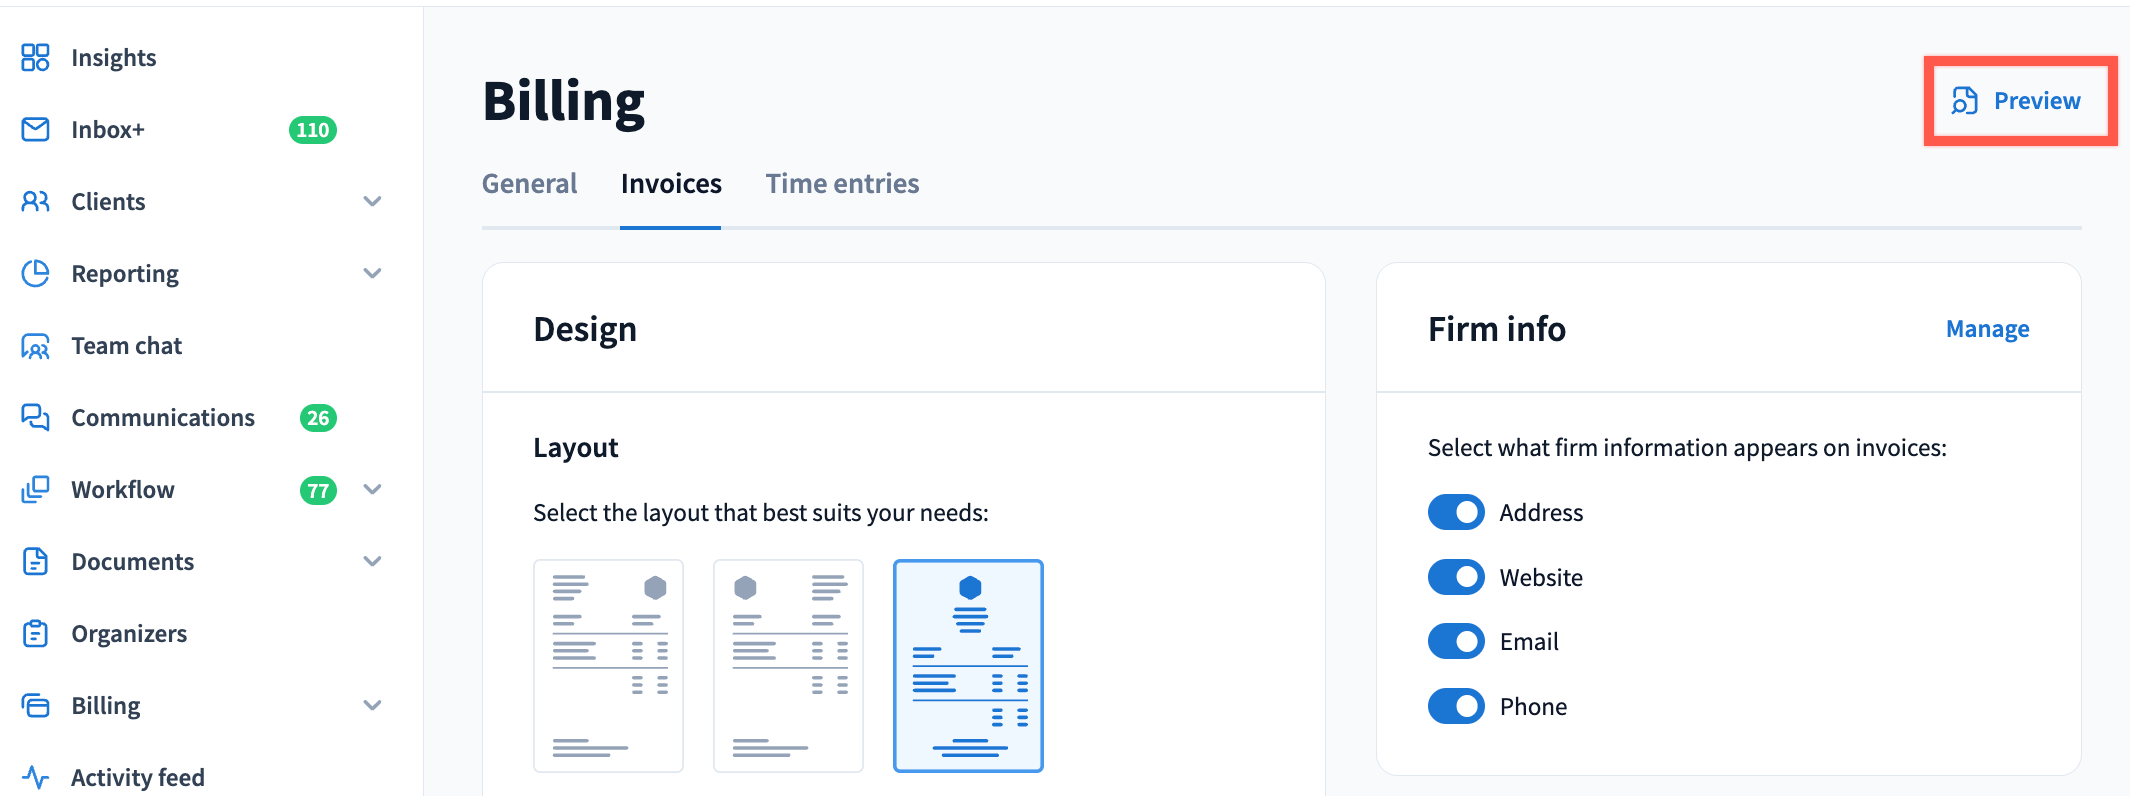Click the Organizers clipboard icon

(x=36, y=634)
